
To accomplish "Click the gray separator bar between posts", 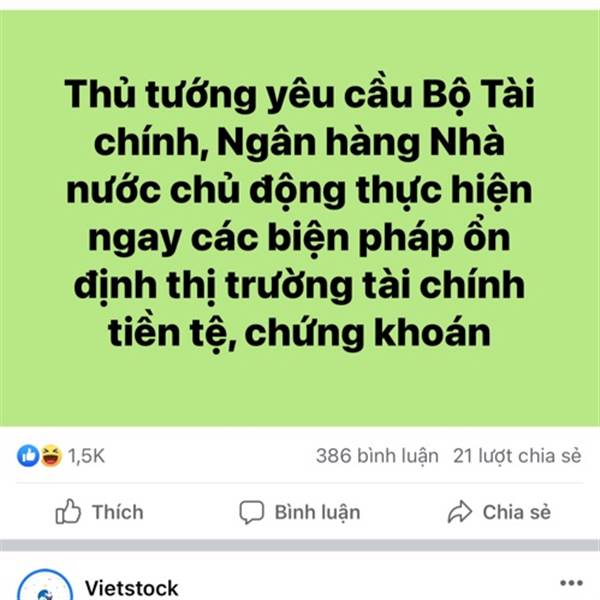I will pos(300,545).
